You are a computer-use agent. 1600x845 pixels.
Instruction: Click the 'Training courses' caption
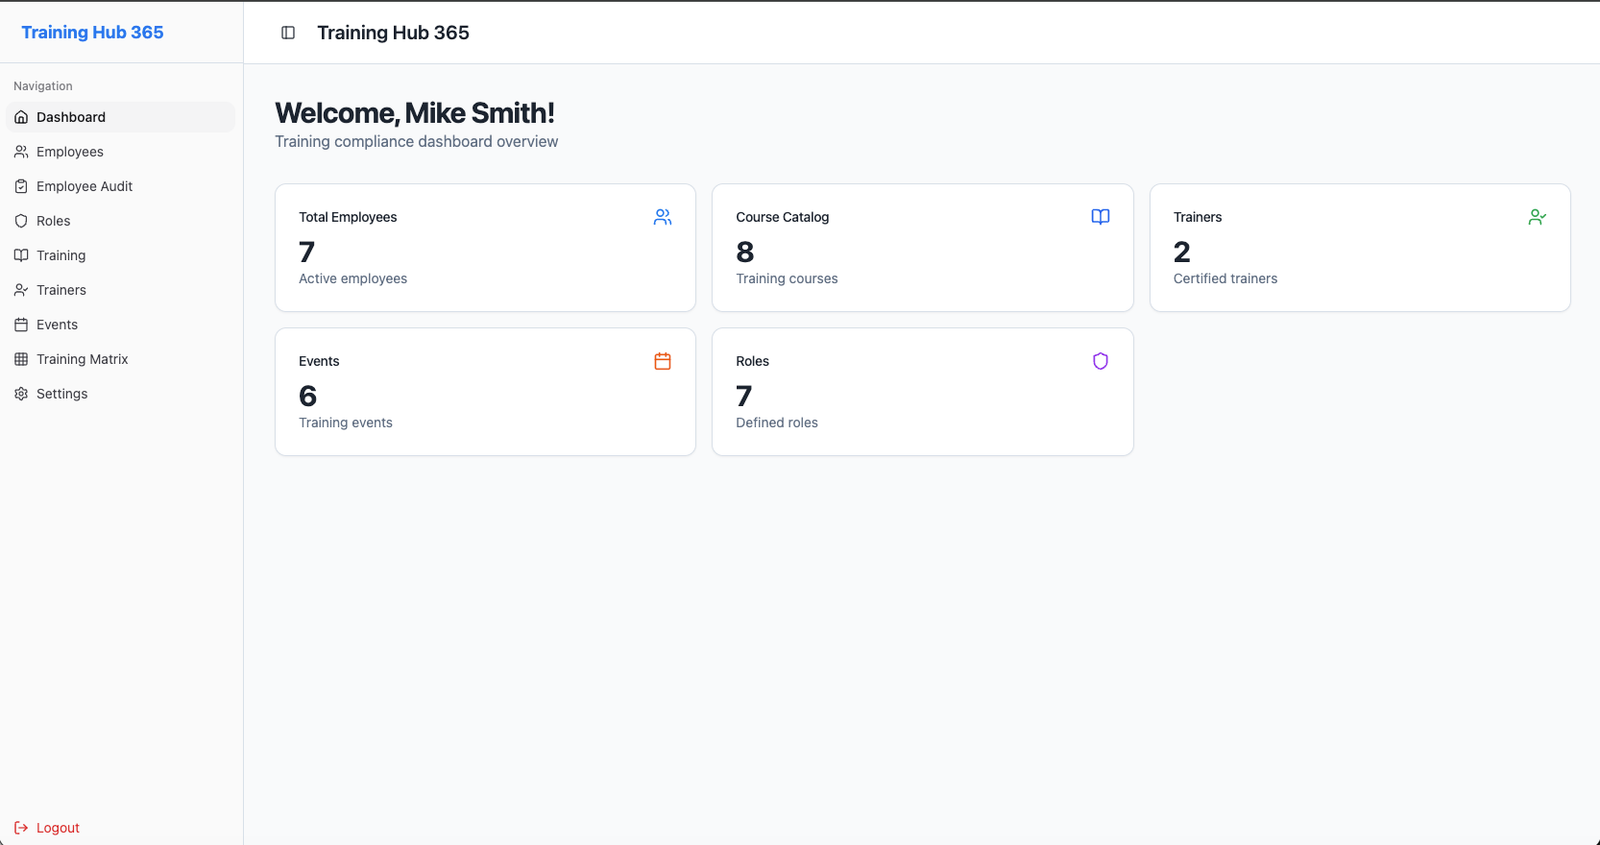[787, 279]
